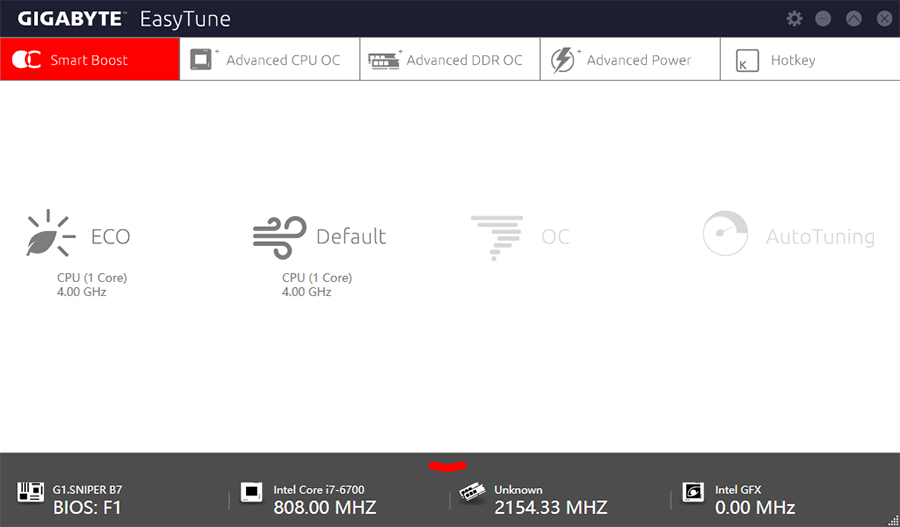The image size is (900, 527).
Task: Click the motherboard icon beside G1.SNIPER B7
Action: click(30, 492)
